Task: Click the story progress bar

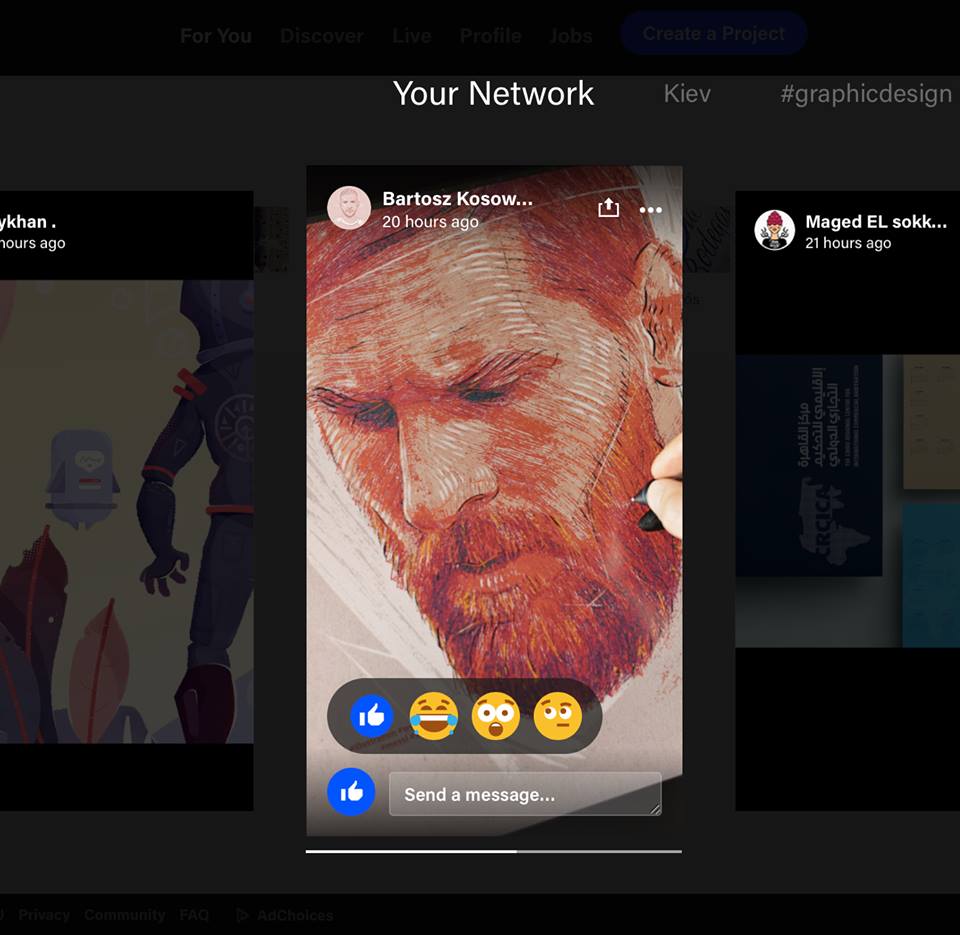Action: 493,852
